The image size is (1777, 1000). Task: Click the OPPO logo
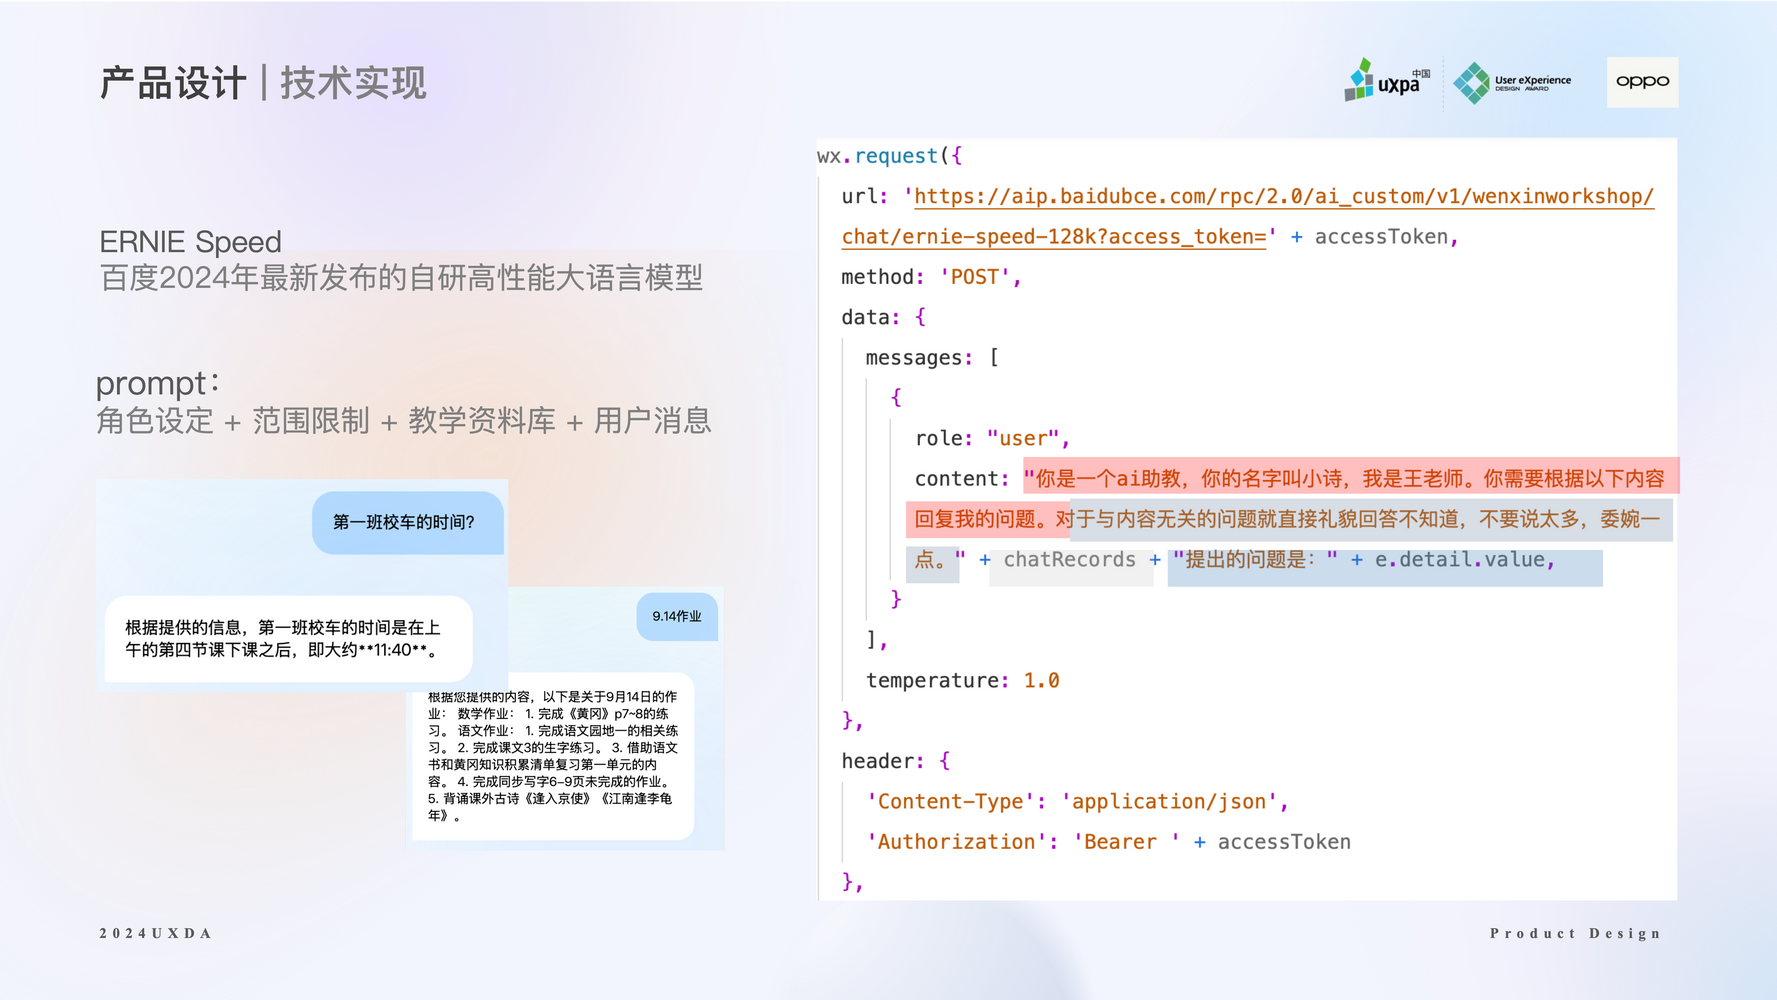coord(1642,82)
